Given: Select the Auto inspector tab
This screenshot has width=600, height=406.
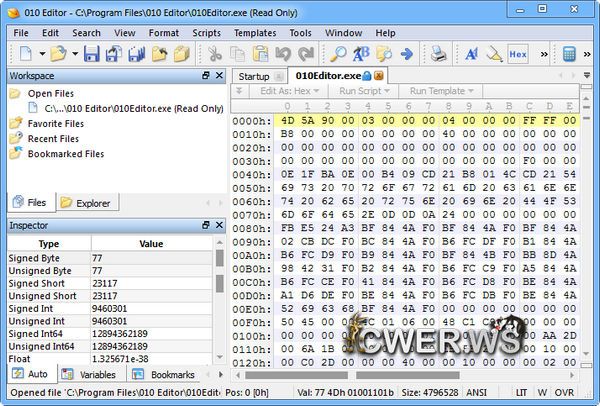Looking at the screenshot, I should pyautogui.click(x=32, y=374).
